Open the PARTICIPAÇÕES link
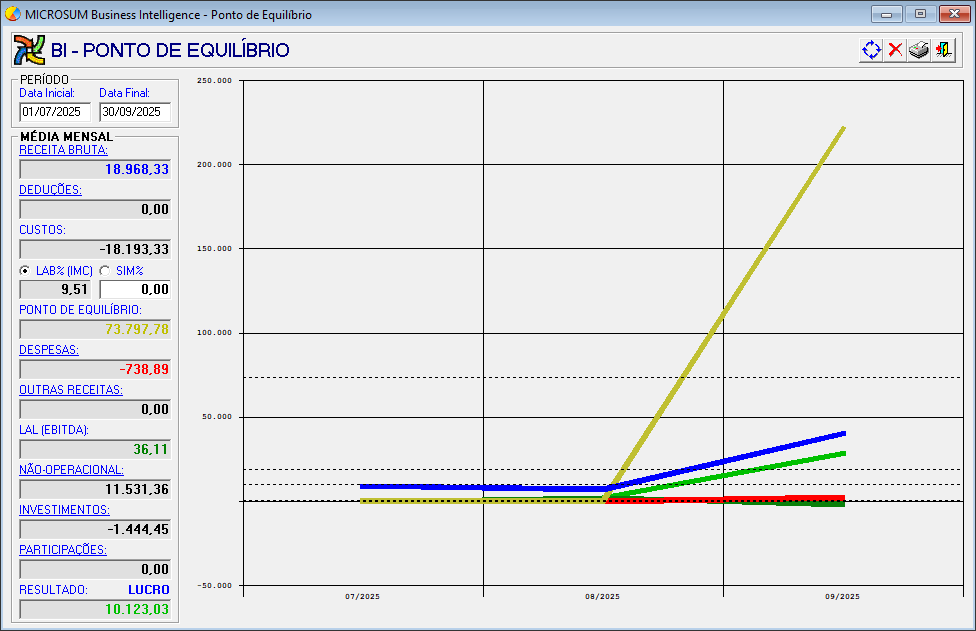This screenshot has height=631, width=976. (63, 549)
